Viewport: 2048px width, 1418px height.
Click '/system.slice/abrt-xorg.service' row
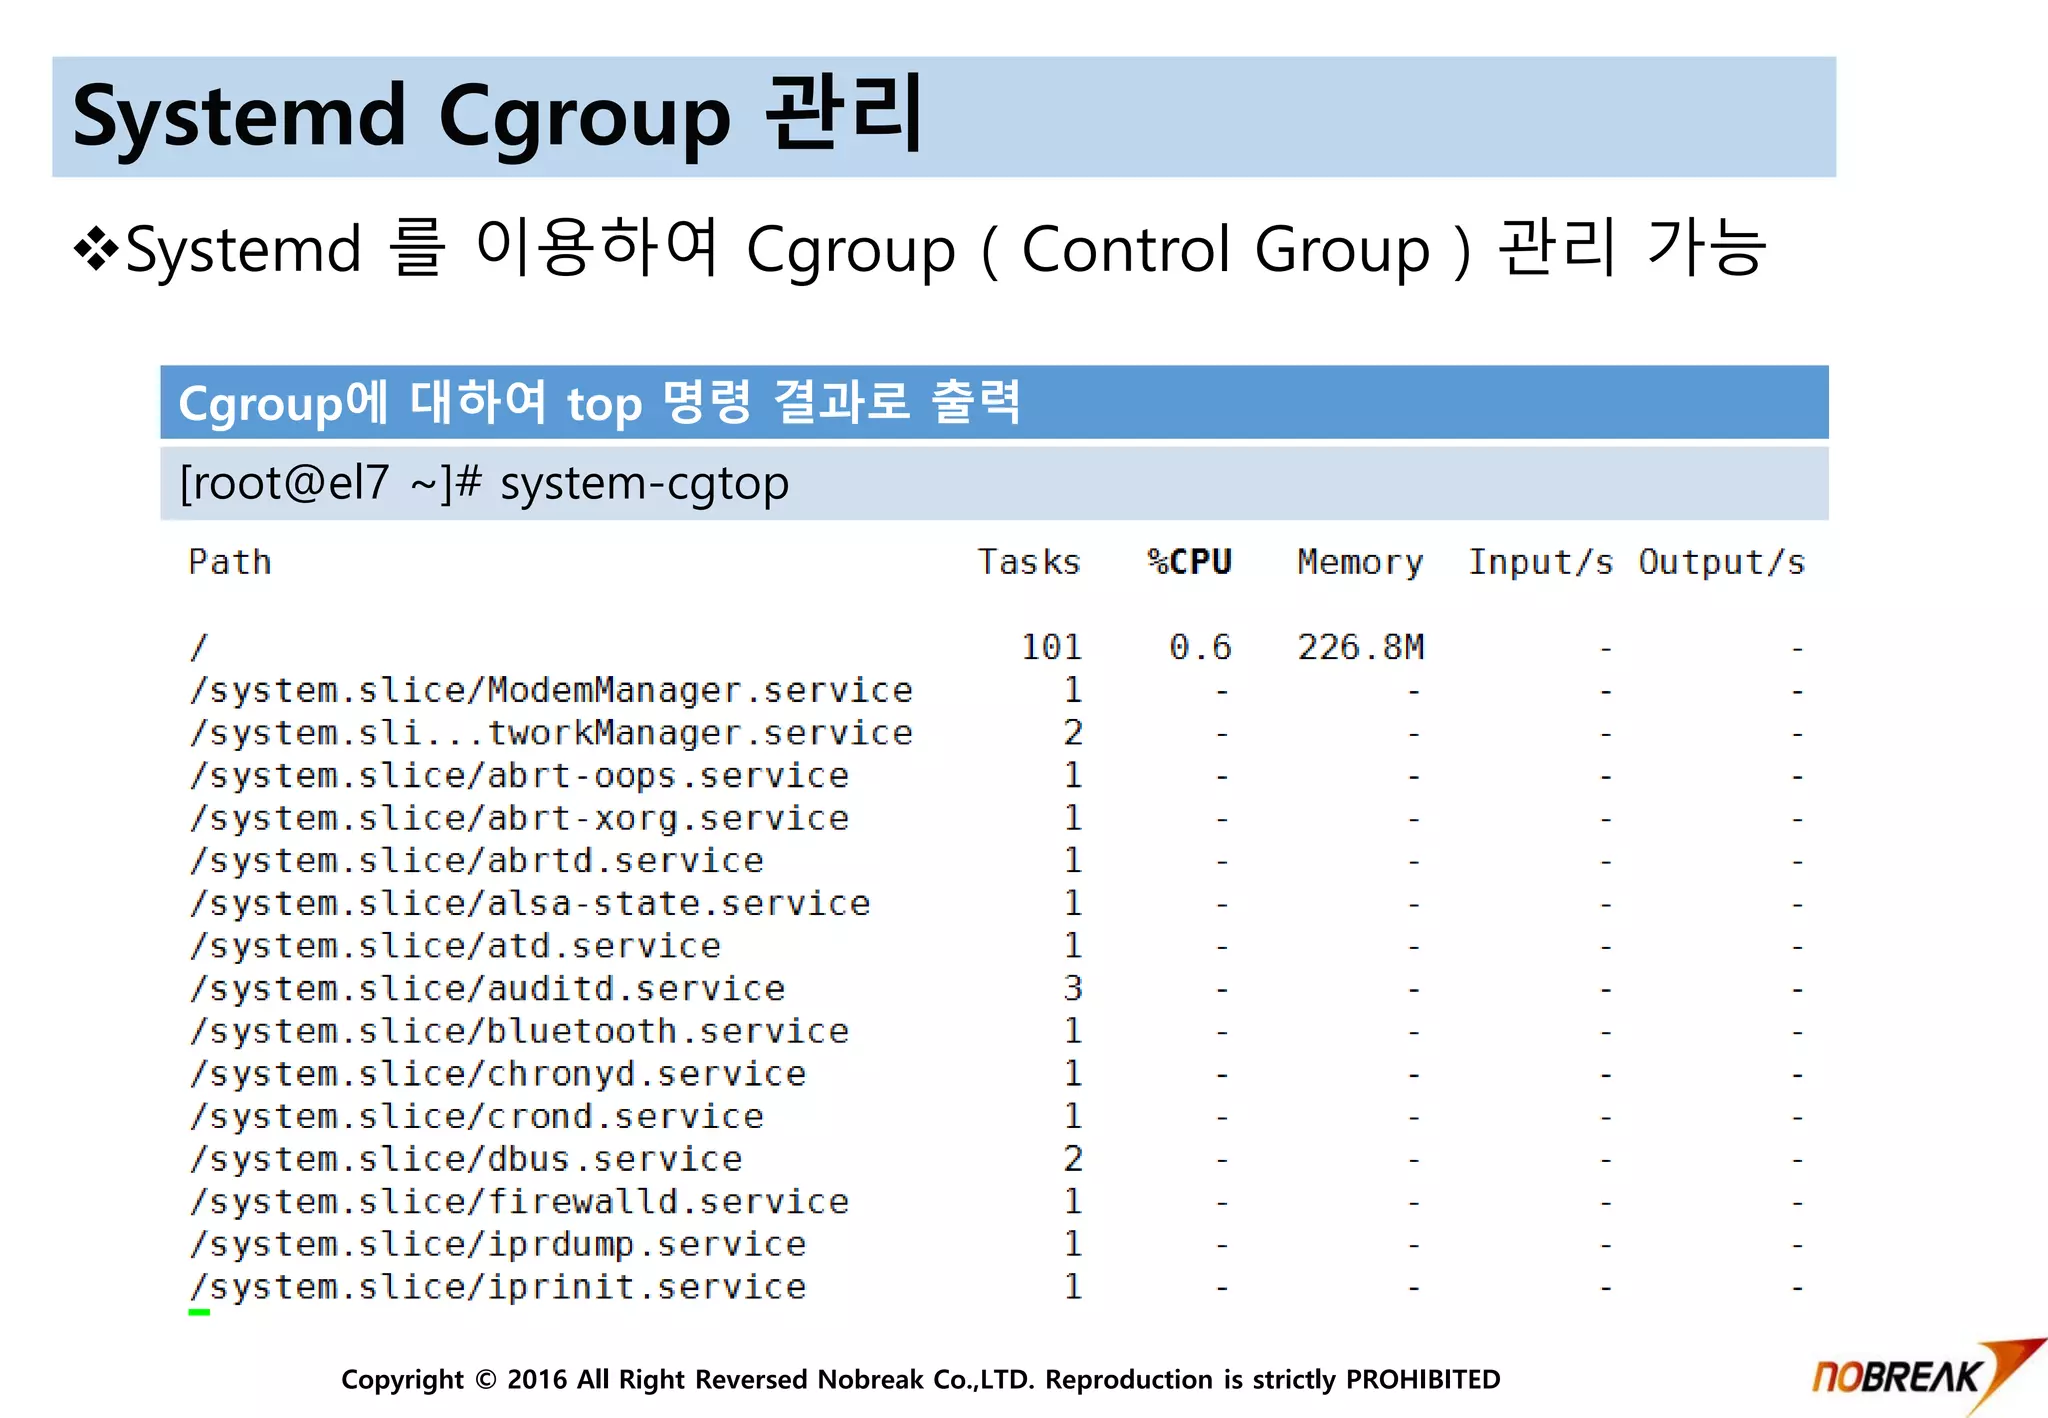(x=996, y=818)
